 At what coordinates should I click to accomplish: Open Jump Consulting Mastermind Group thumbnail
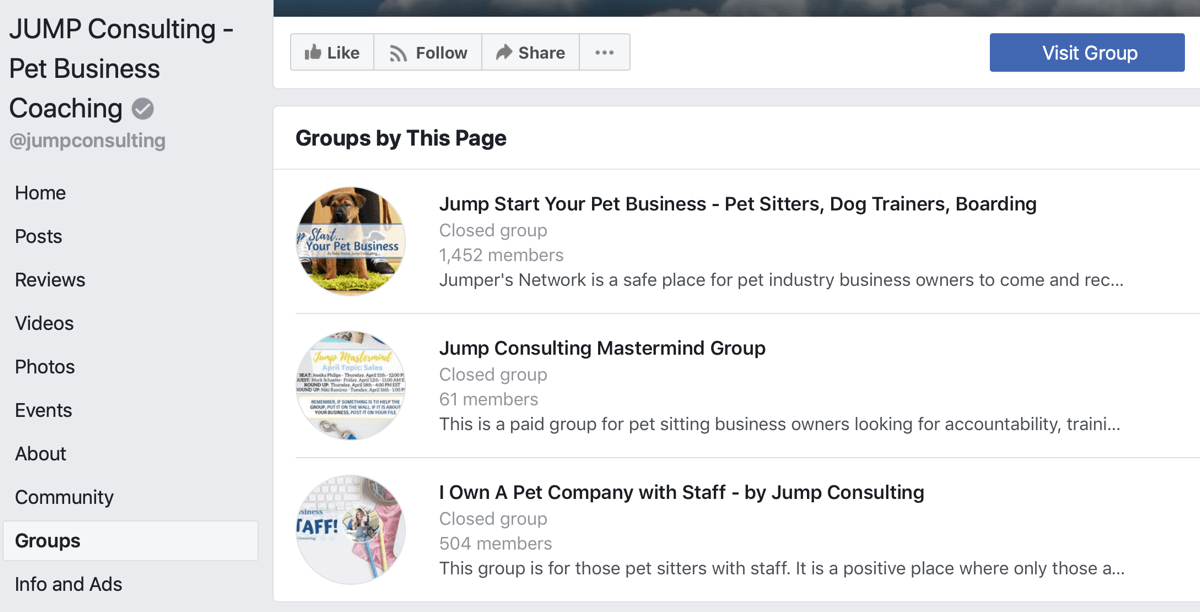point(351,385)
